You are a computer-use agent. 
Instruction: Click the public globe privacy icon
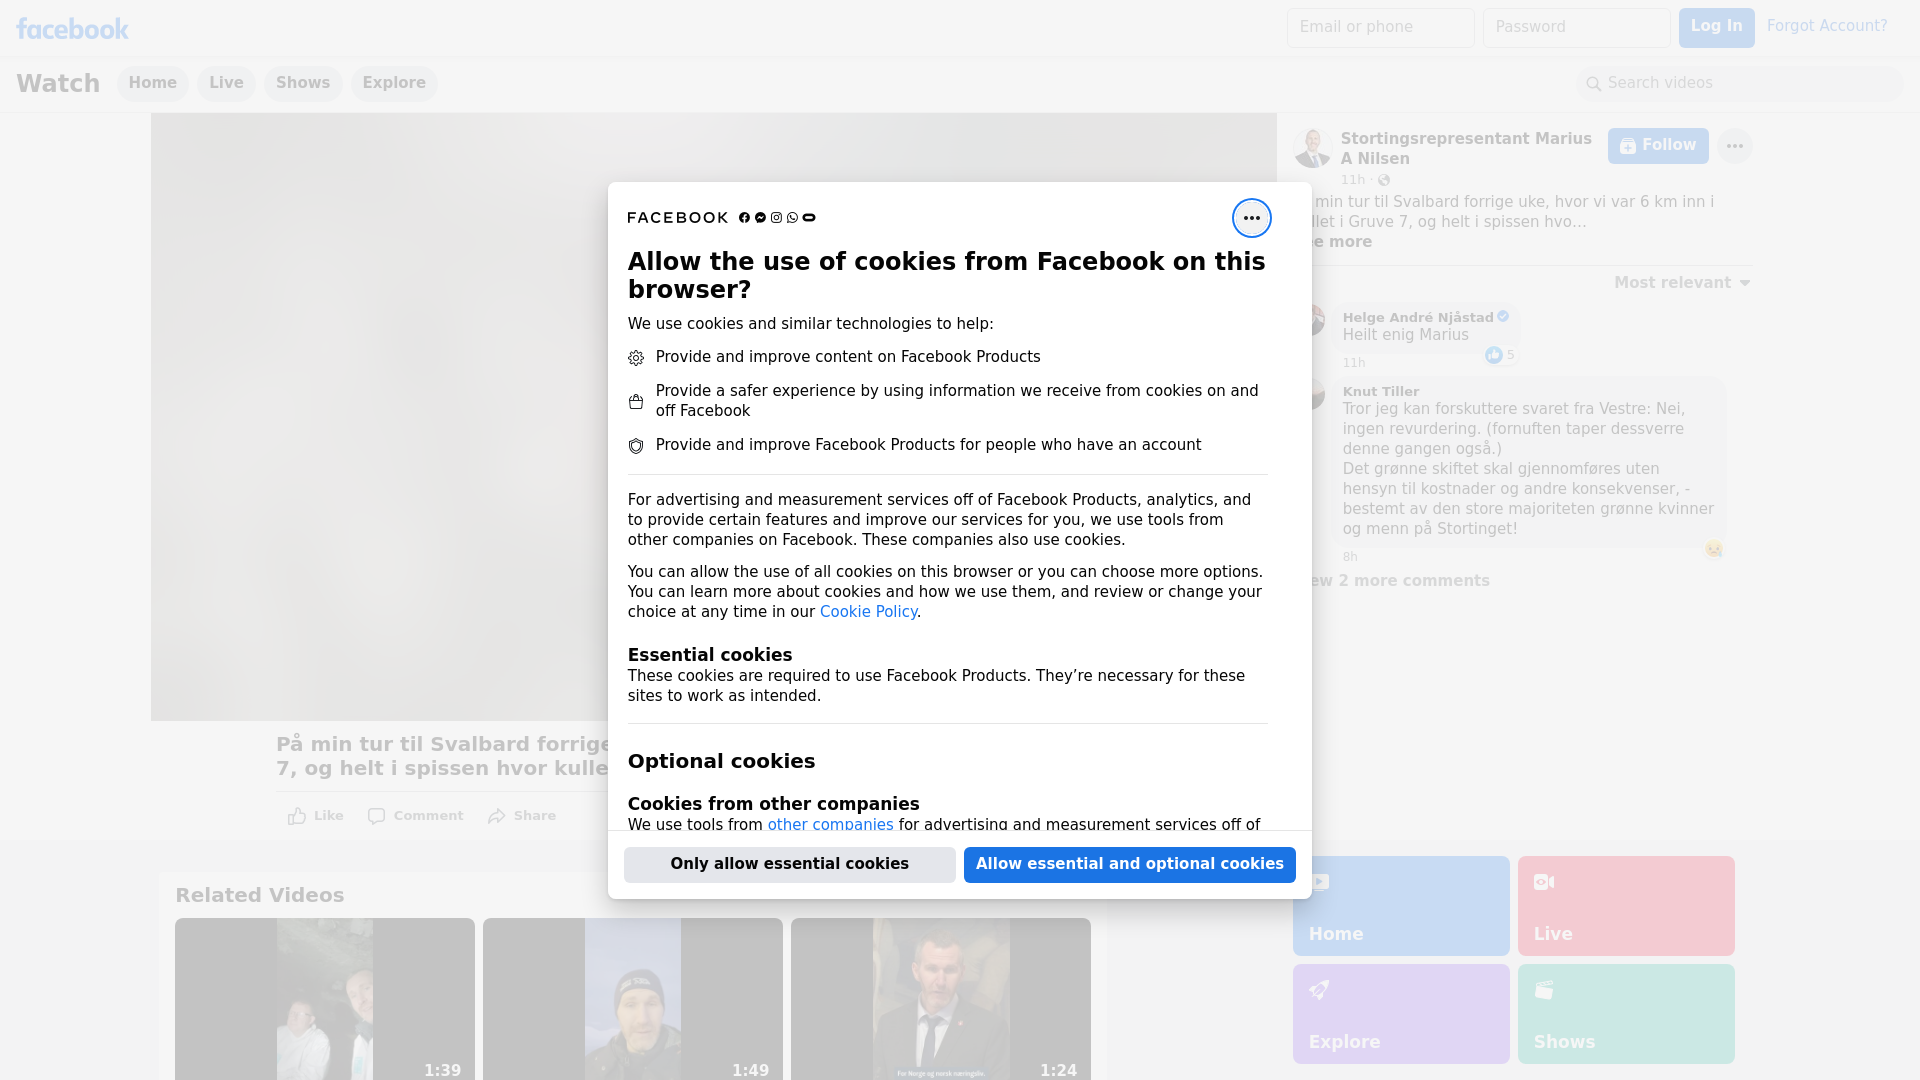tap(1384, 180)
